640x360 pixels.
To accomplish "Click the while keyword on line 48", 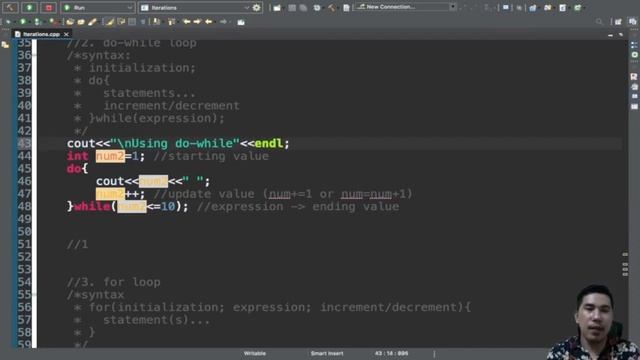I will tap(92, 207).
